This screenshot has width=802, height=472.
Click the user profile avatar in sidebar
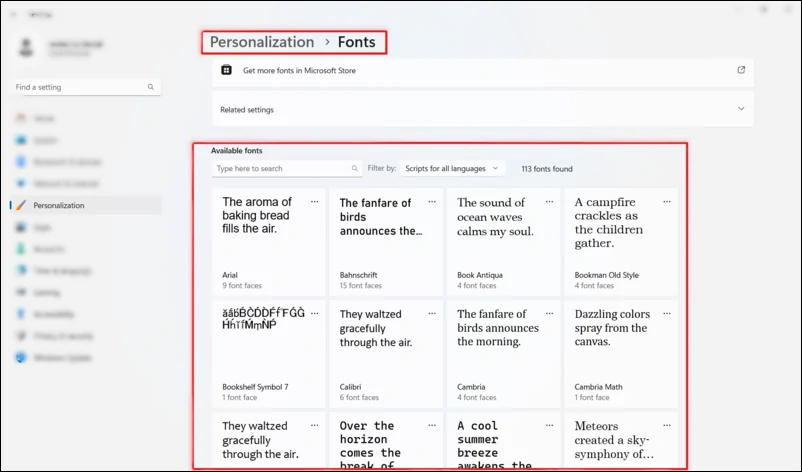27,48
